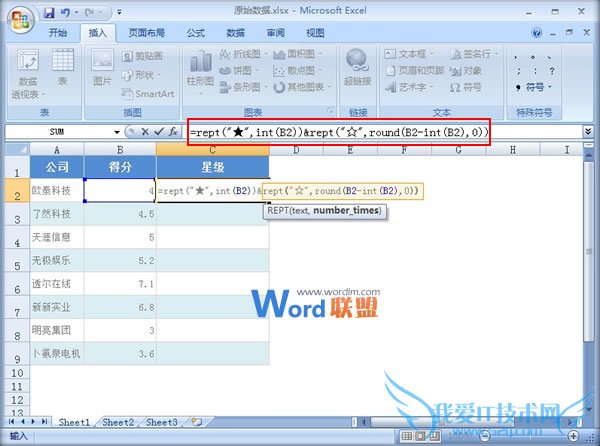Open the 面积图 area chart menu

pyautogui.click(x=298, y=54)
